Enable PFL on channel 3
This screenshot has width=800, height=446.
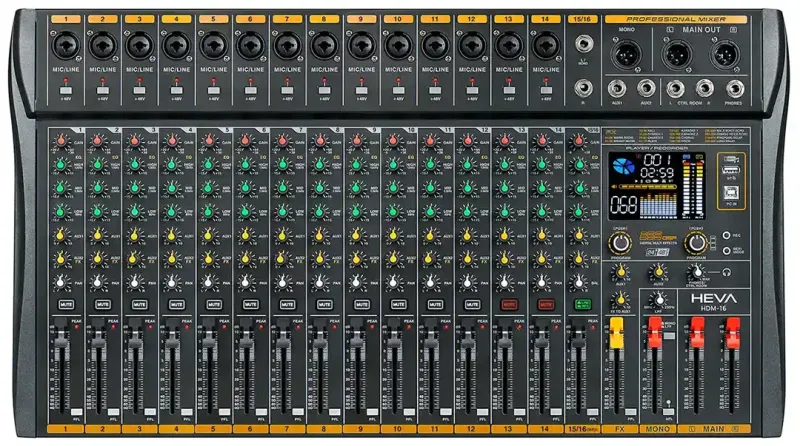150,412
